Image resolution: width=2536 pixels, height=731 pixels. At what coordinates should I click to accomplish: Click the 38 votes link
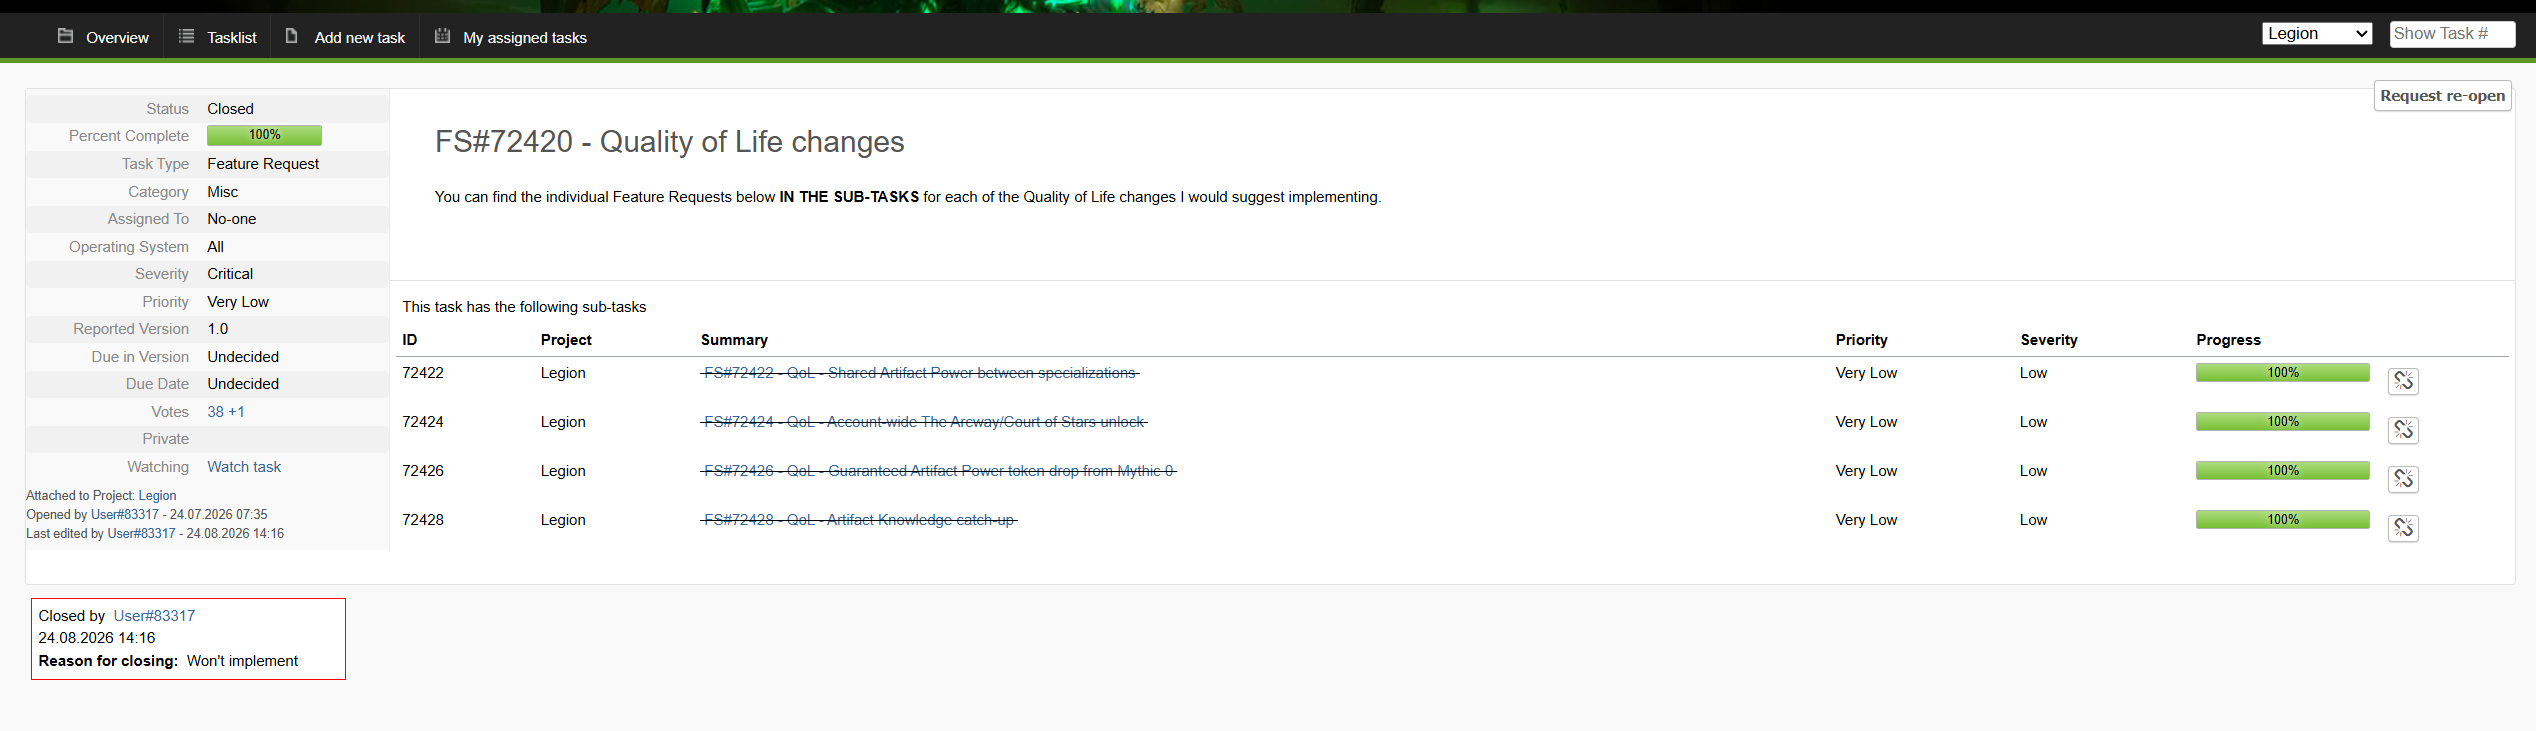pyautogui.click(x=215, y=412)
